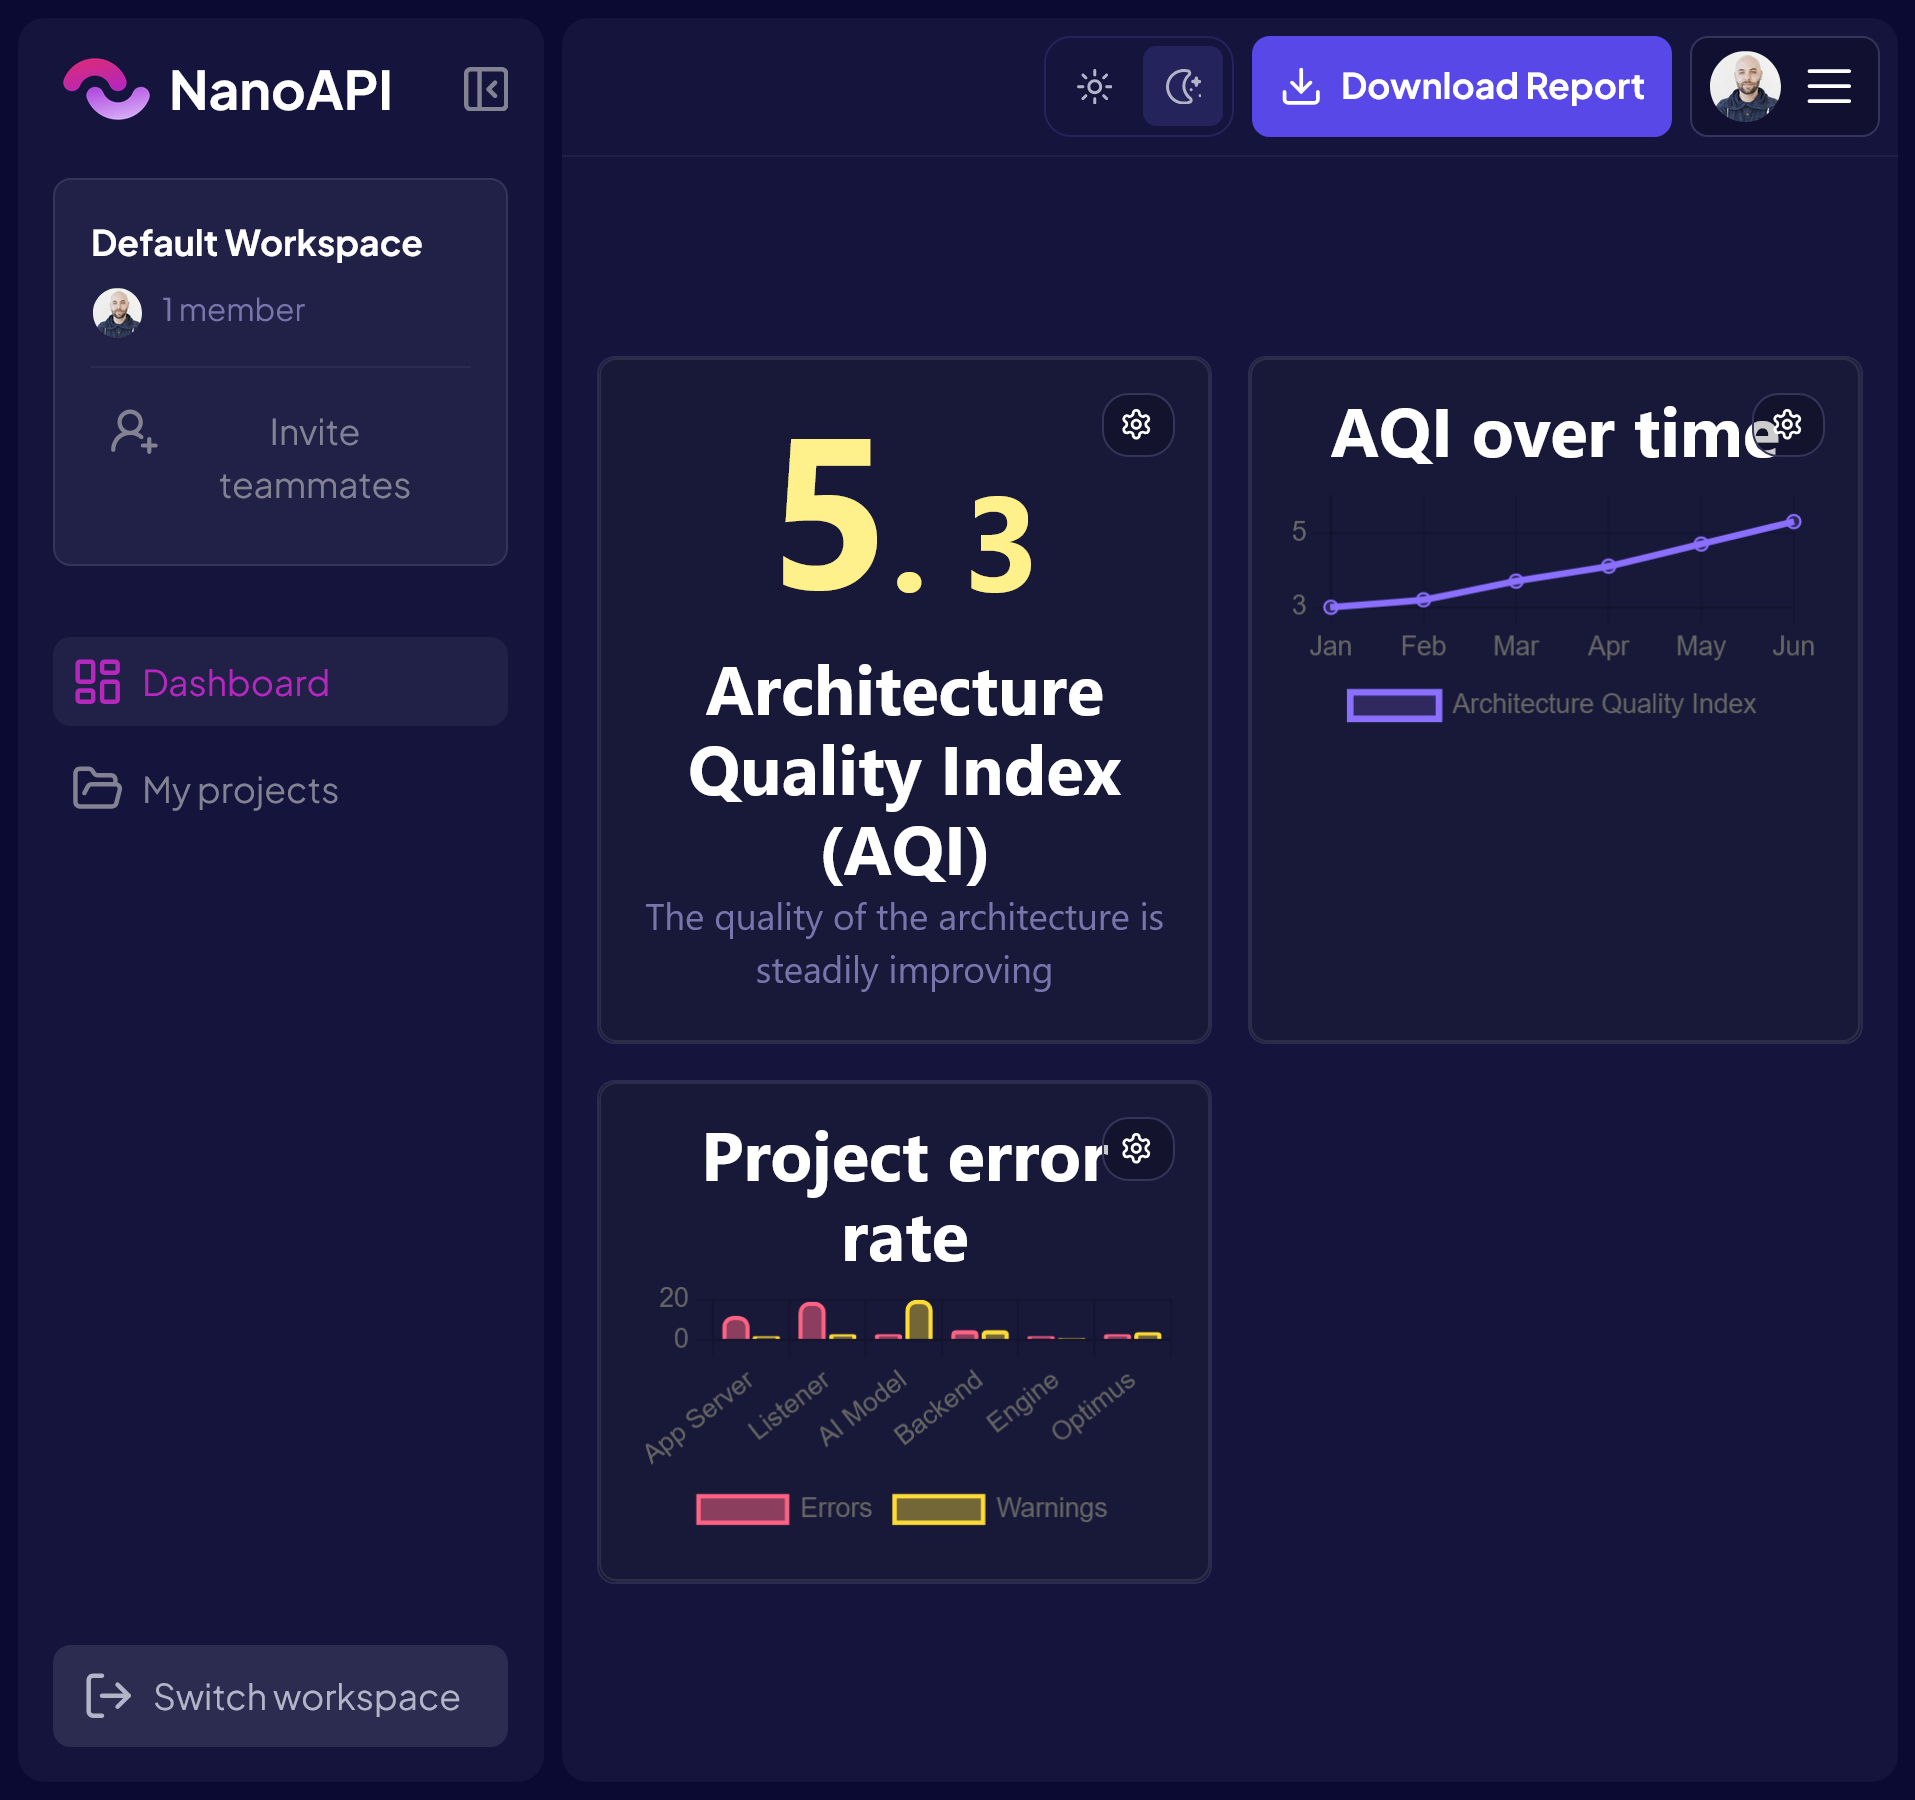Viewport: 1915px width, 1800px height.
Task: Click the profile avatar in header
Action: (x=1745, y=87)
